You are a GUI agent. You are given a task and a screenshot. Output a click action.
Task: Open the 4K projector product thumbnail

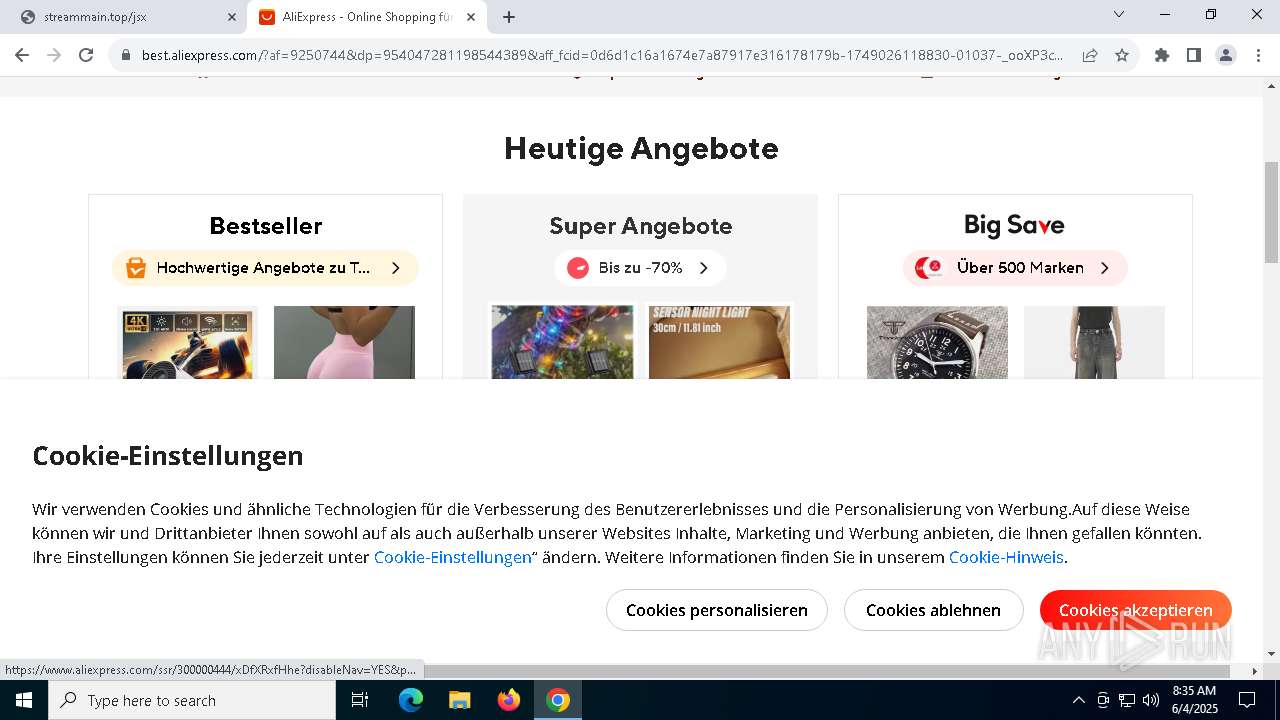pos(187,343)
